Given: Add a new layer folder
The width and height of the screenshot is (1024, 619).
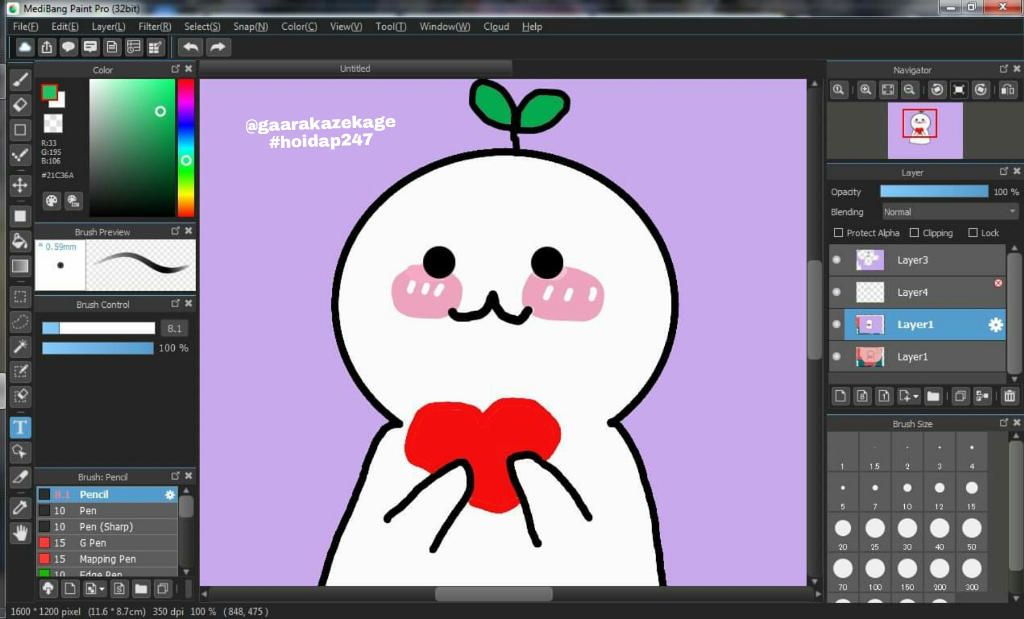Looking at the screenshot, I should [933, 396].
